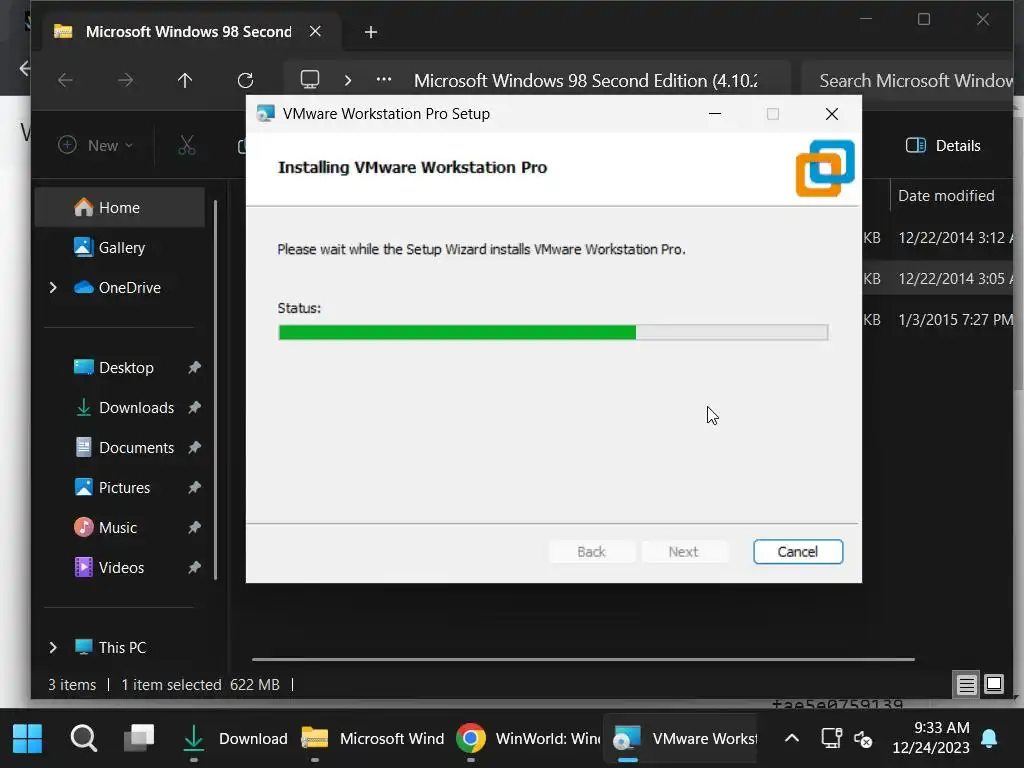Unpin Music using its pin icon
Viewport: 1024px width, 768px height.
[194, 528]
